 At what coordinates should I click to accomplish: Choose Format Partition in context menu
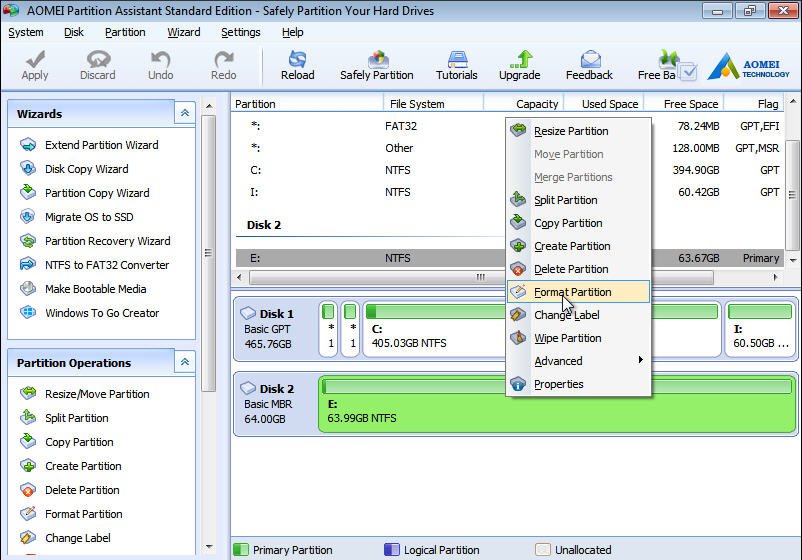[578, 292]
